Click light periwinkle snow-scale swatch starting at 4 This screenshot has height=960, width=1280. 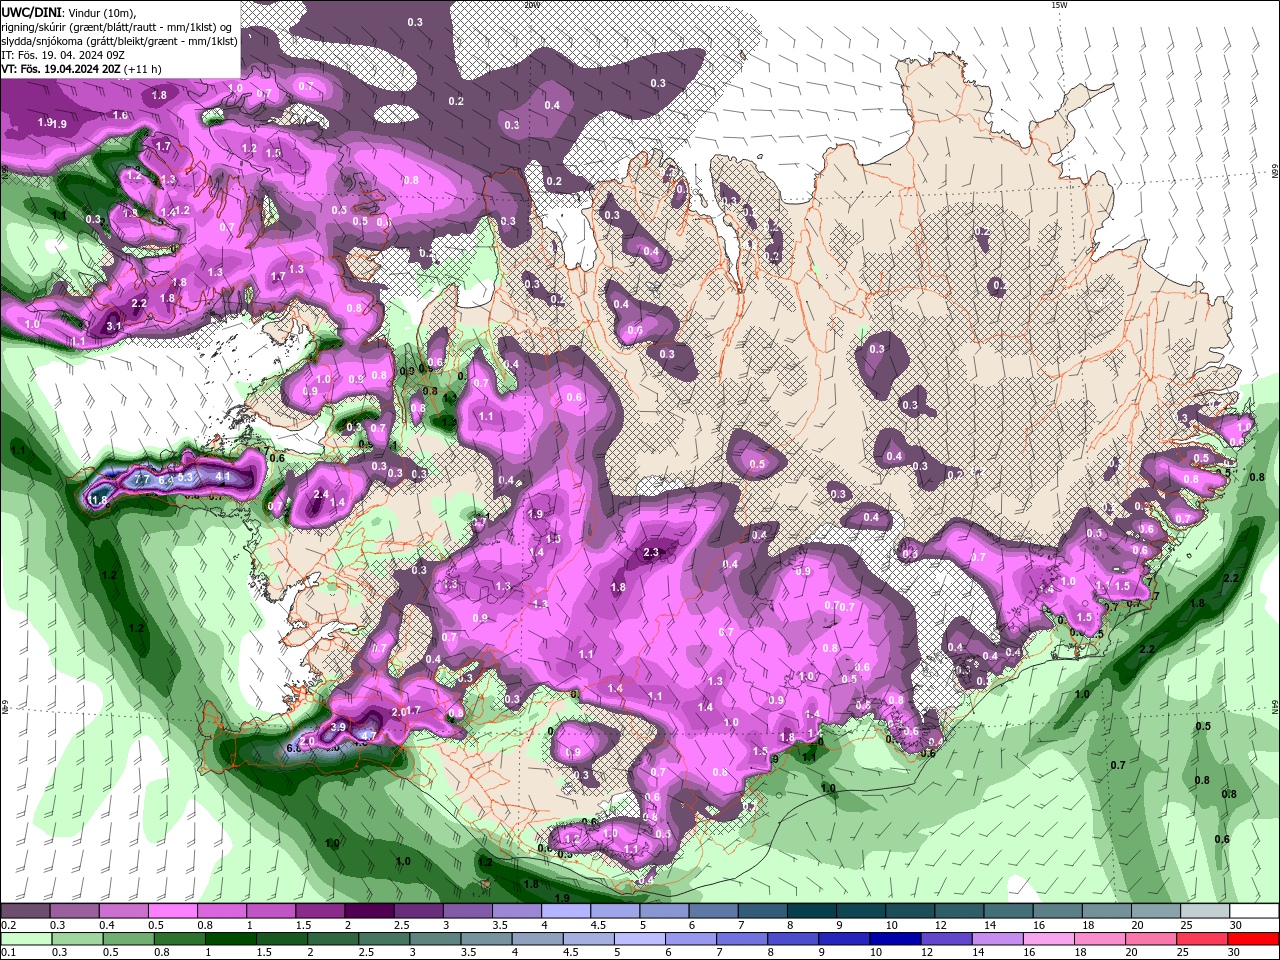pos(564,911)
